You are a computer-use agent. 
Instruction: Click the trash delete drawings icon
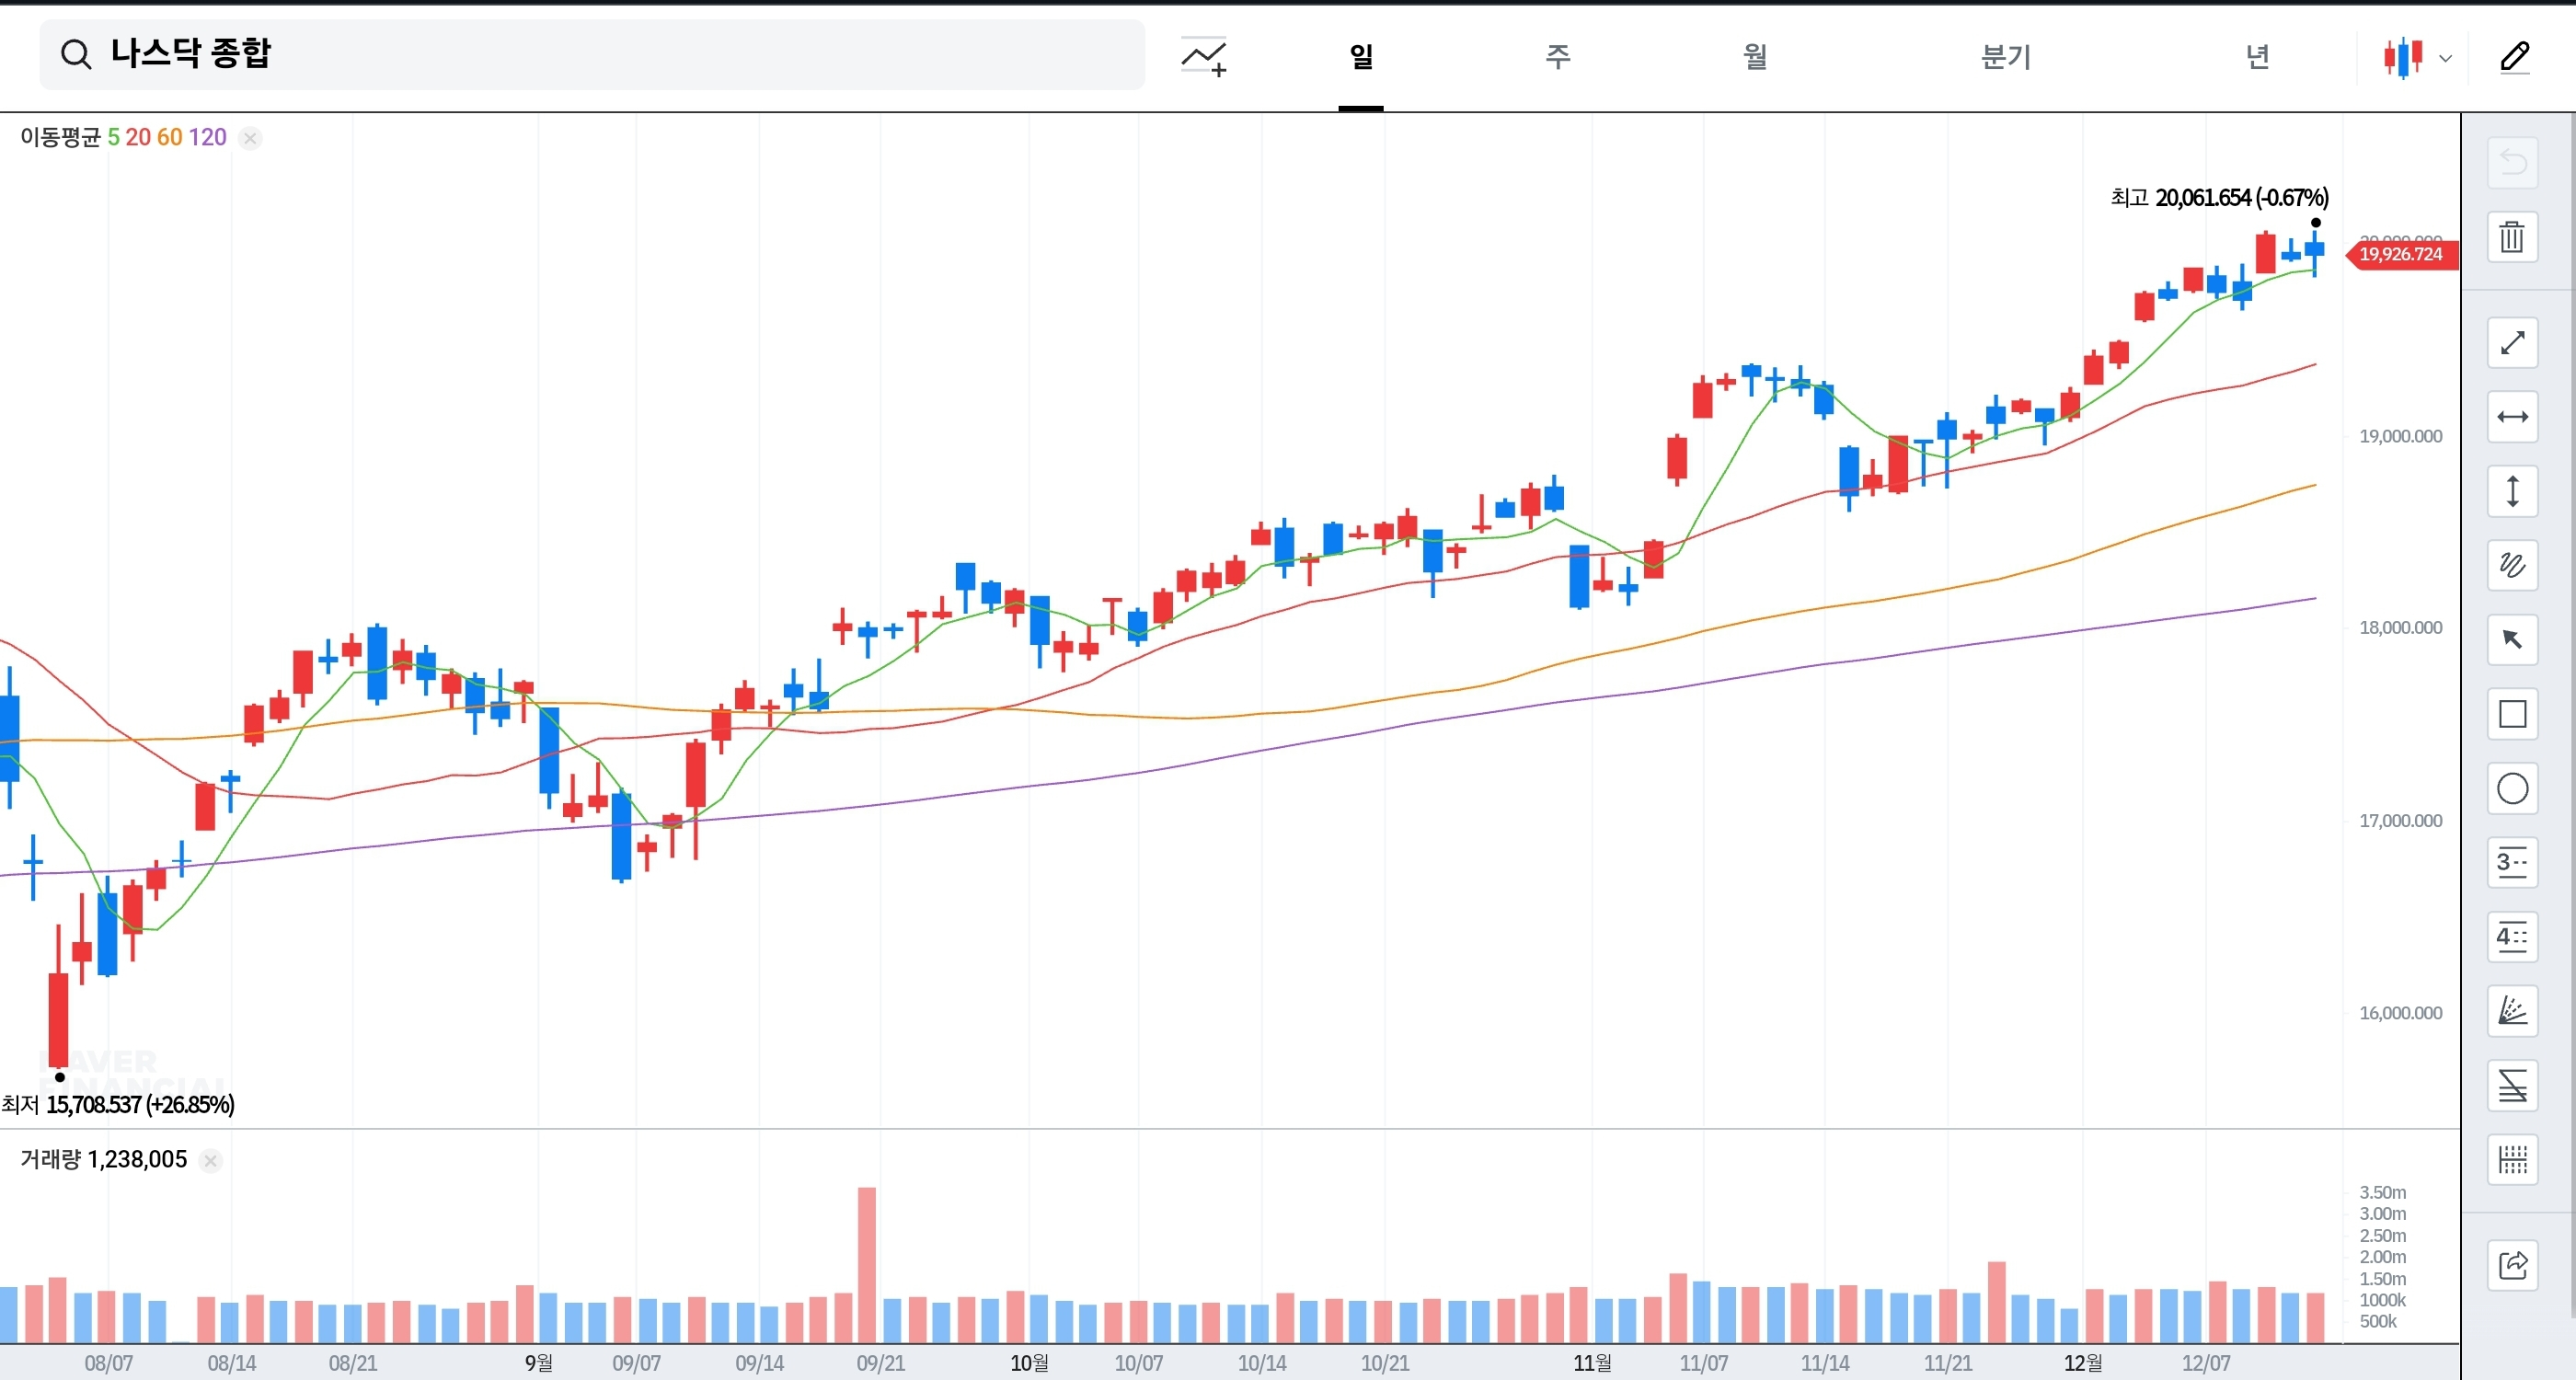point(2512,238)
